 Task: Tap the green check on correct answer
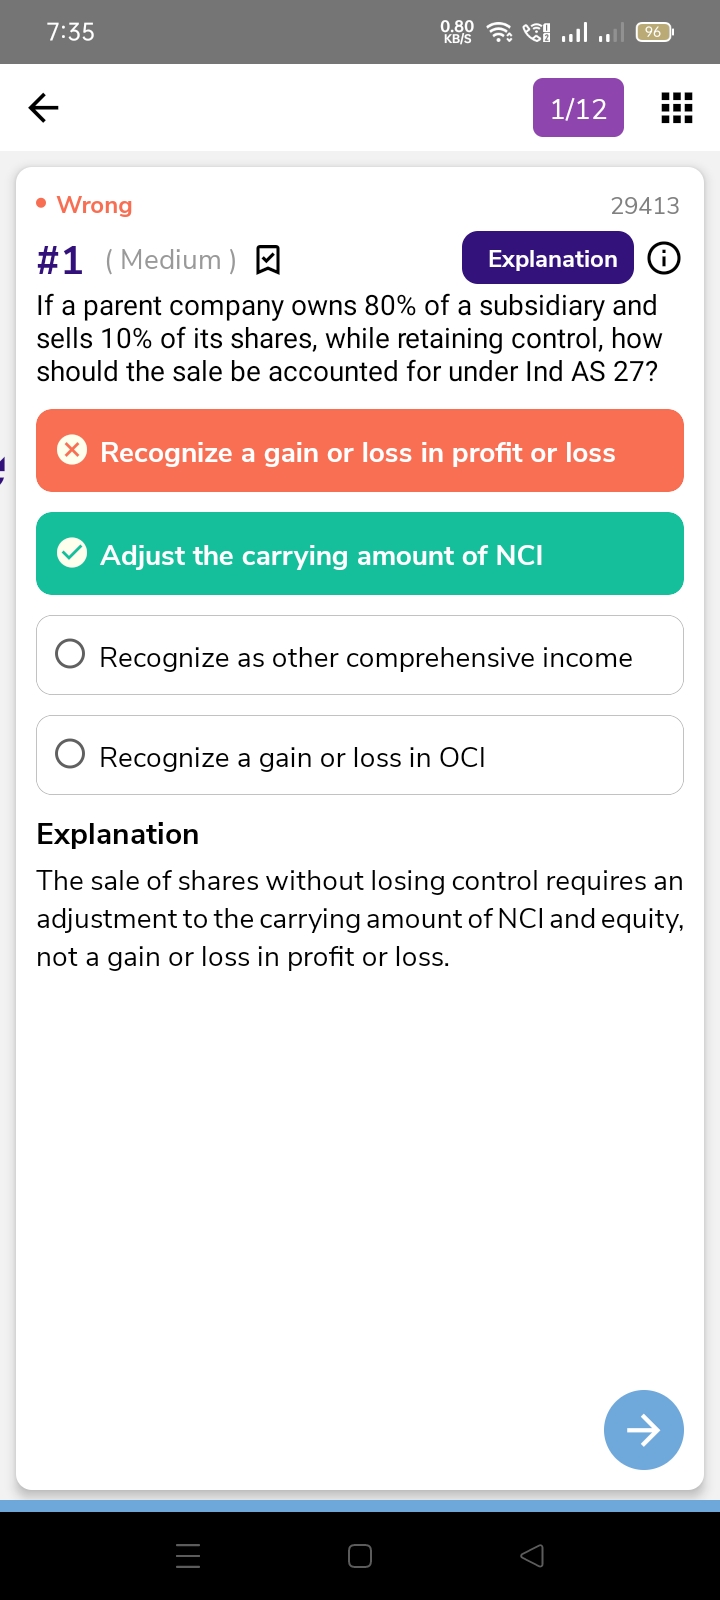click(72, 553)
